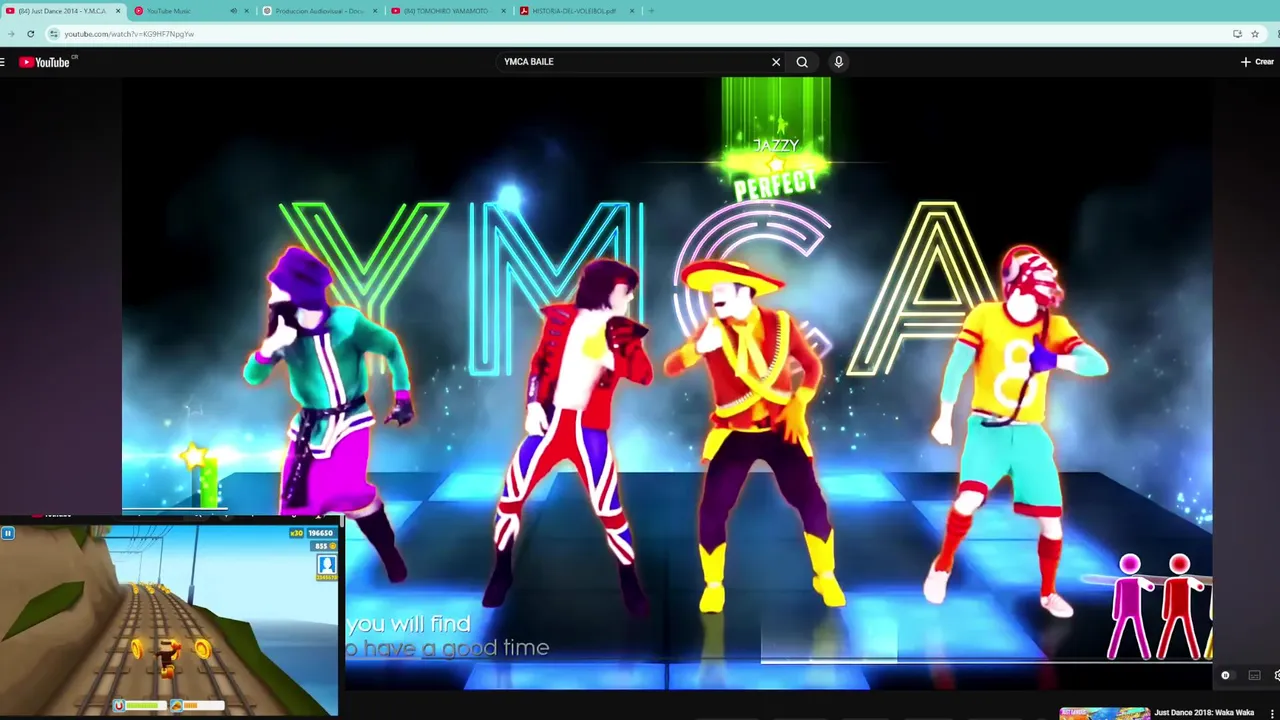Click the game score 196650
Viewport: 1280px width, 720px height.
(x=320, y=533)
